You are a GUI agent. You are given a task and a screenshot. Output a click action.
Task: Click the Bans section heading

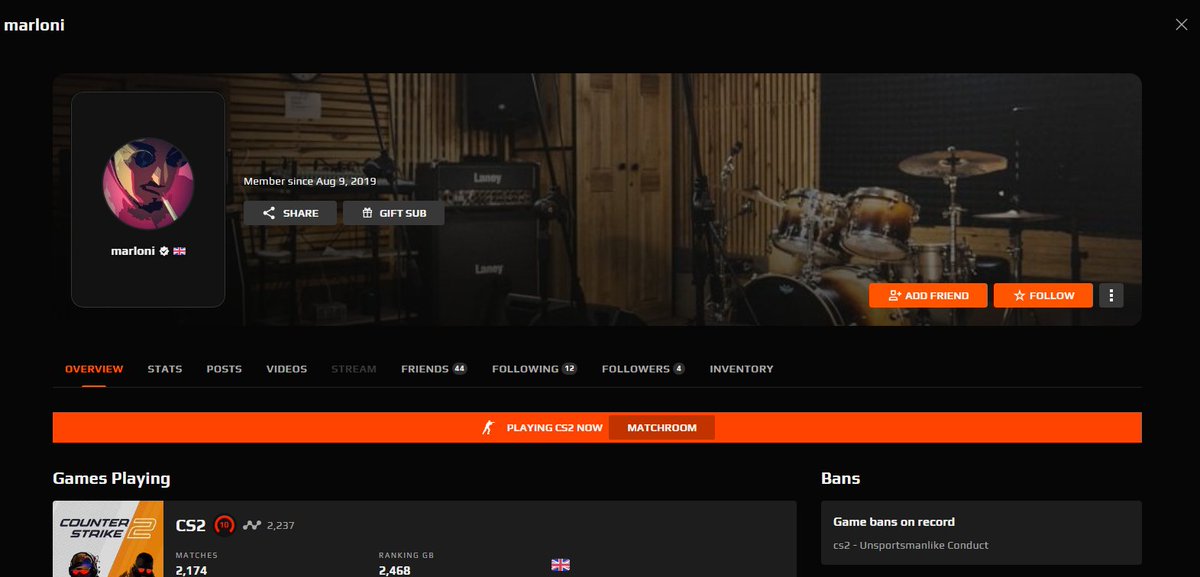[840, 478]
